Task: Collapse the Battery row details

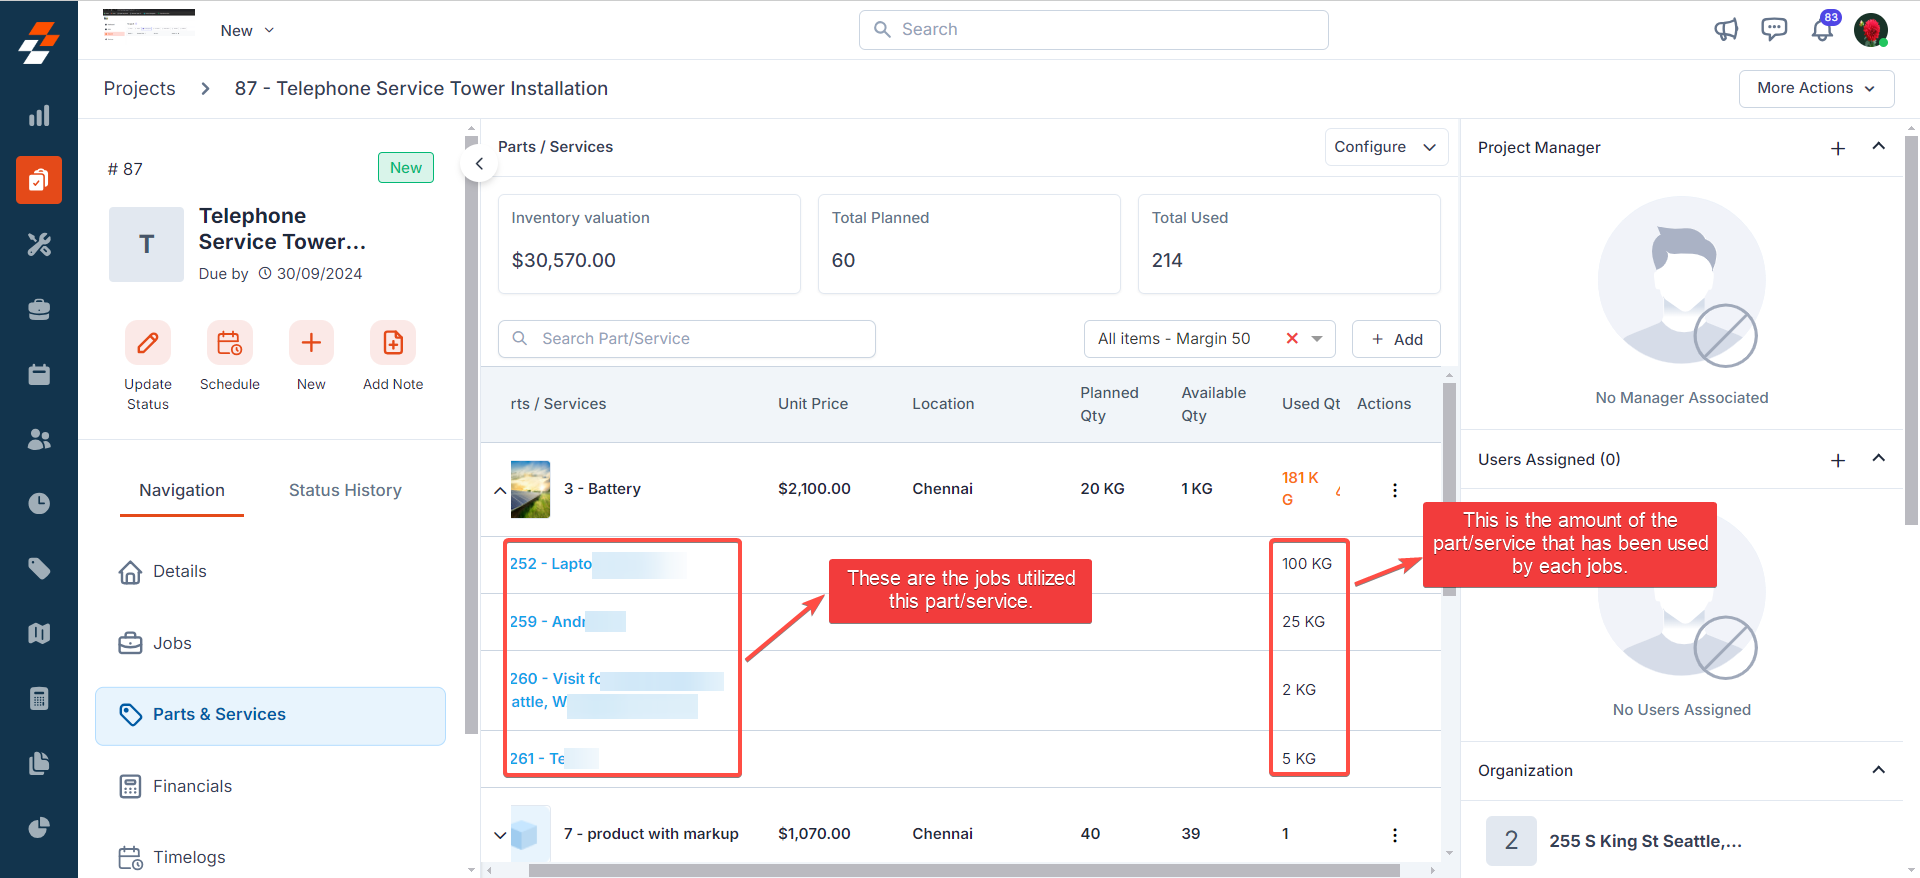Action: 500,490
